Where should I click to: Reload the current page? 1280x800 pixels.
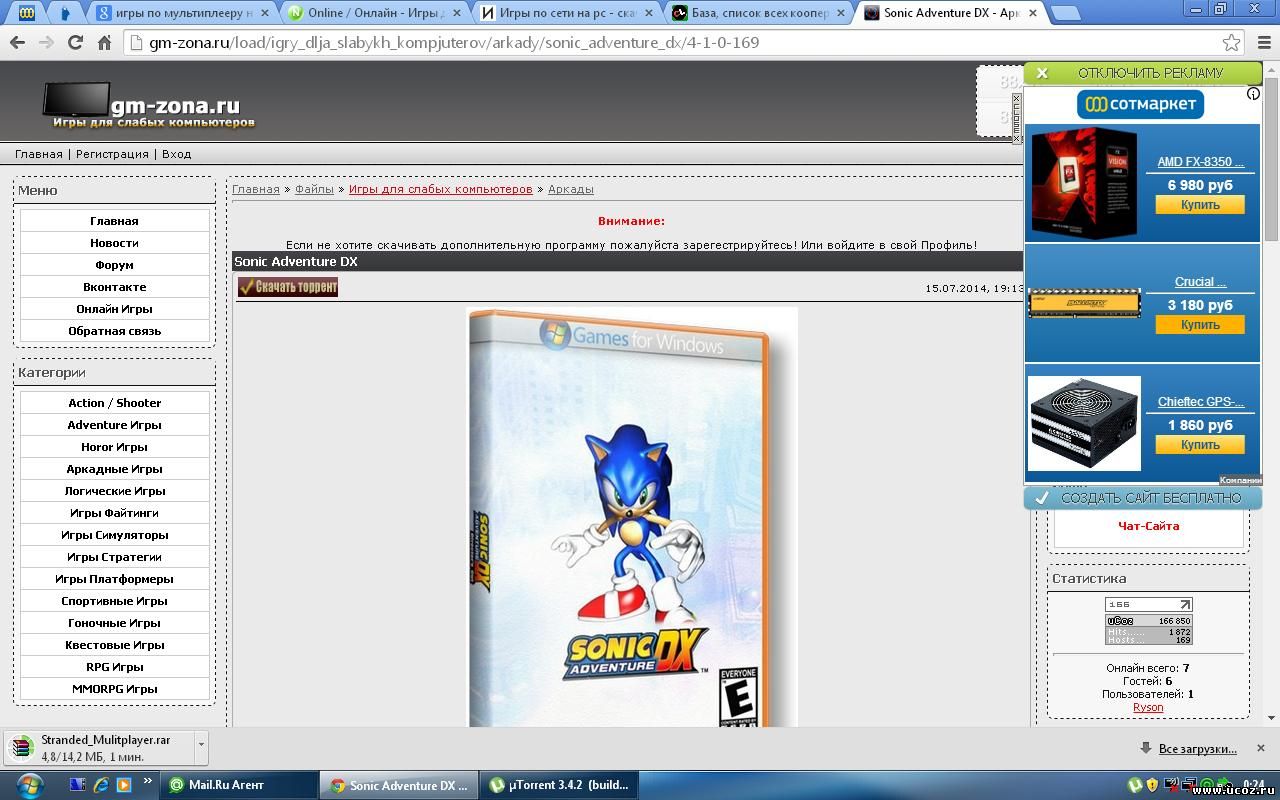click(x=75, y=43)
